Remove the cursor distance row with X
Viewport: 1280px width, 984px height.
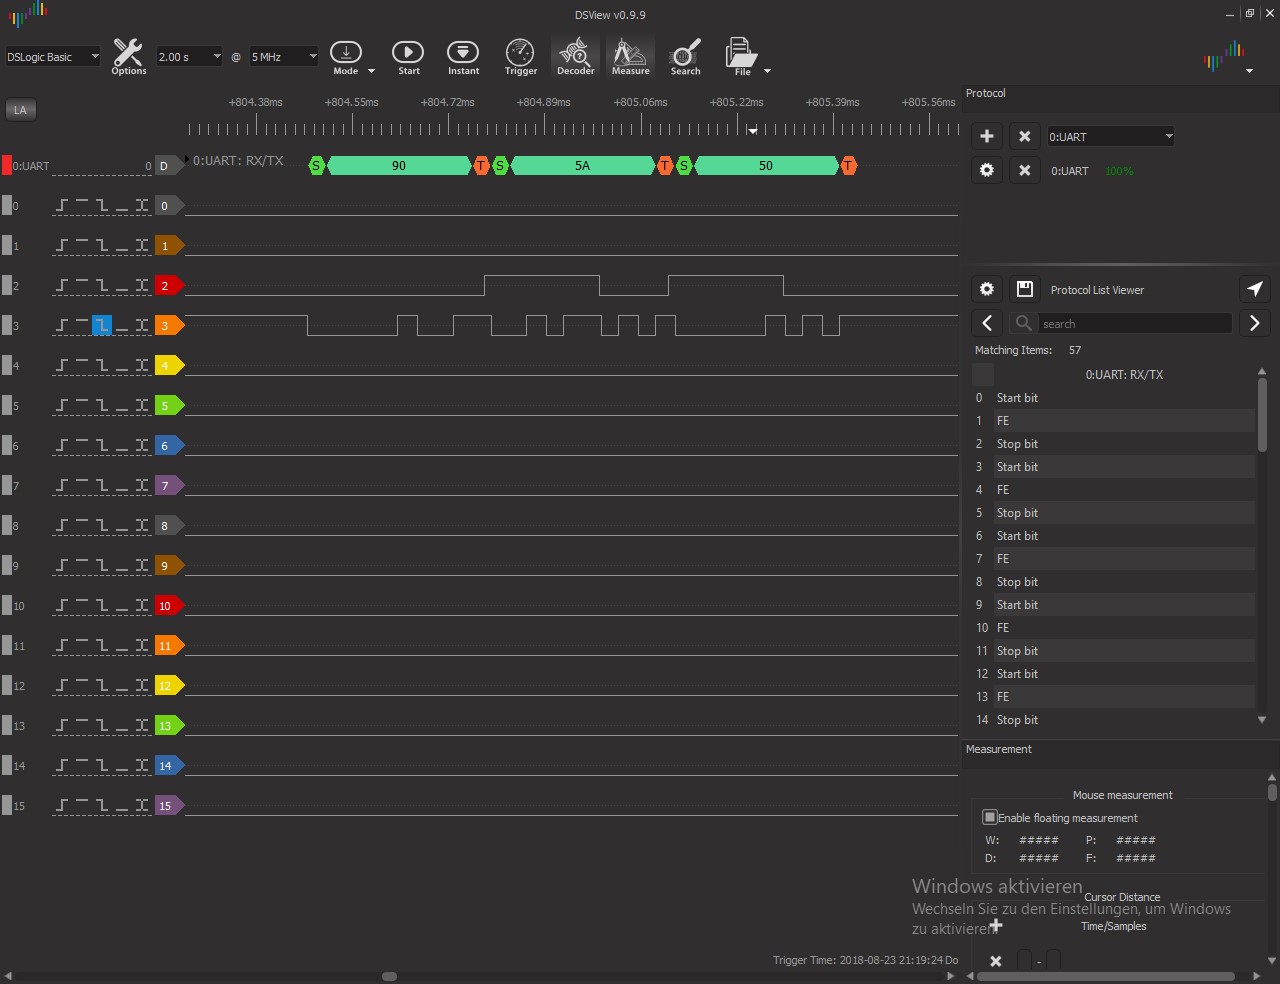(995, 961)
